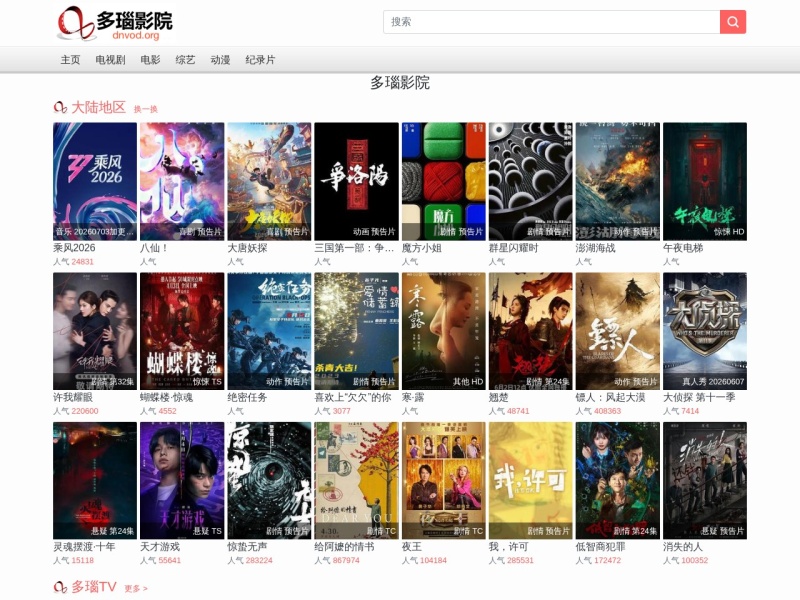800x600 pixels.
Task: Open the 电影 navigation item
Action: pos(150,60)
